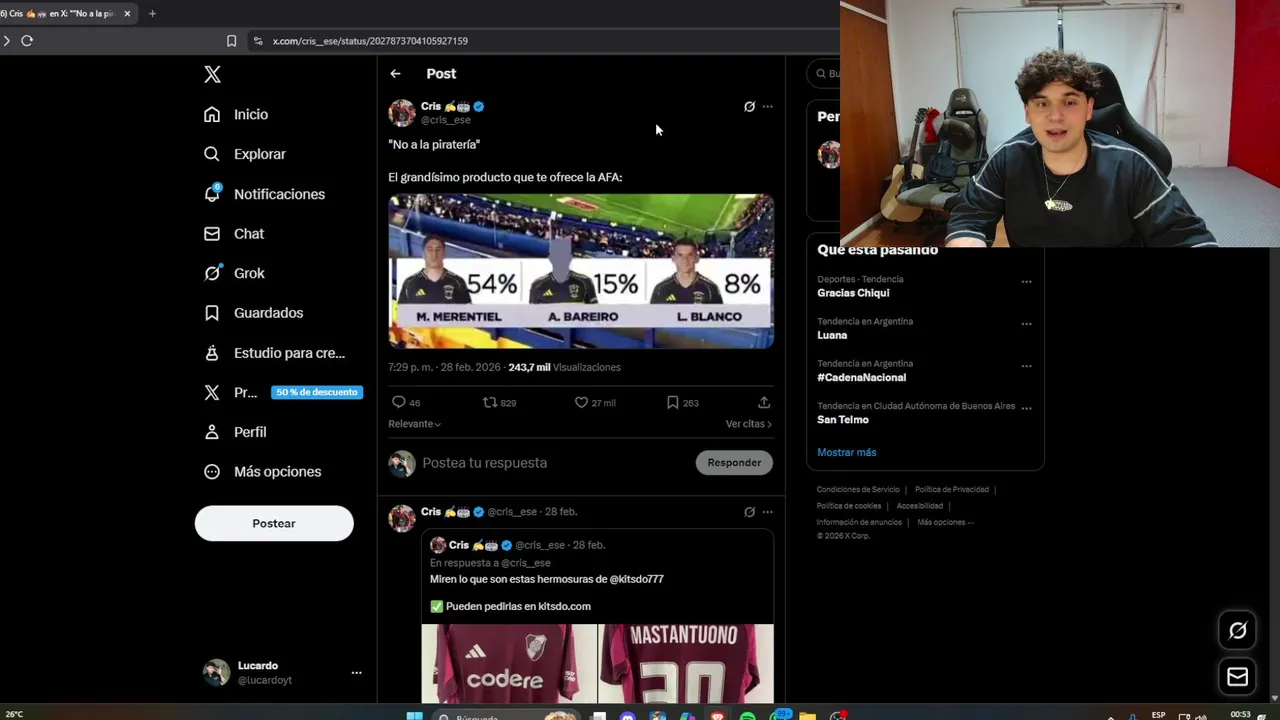This screenshot has height=720, width=1280.
Task: Click the Postear button
Action: click(x=274, y=523)
